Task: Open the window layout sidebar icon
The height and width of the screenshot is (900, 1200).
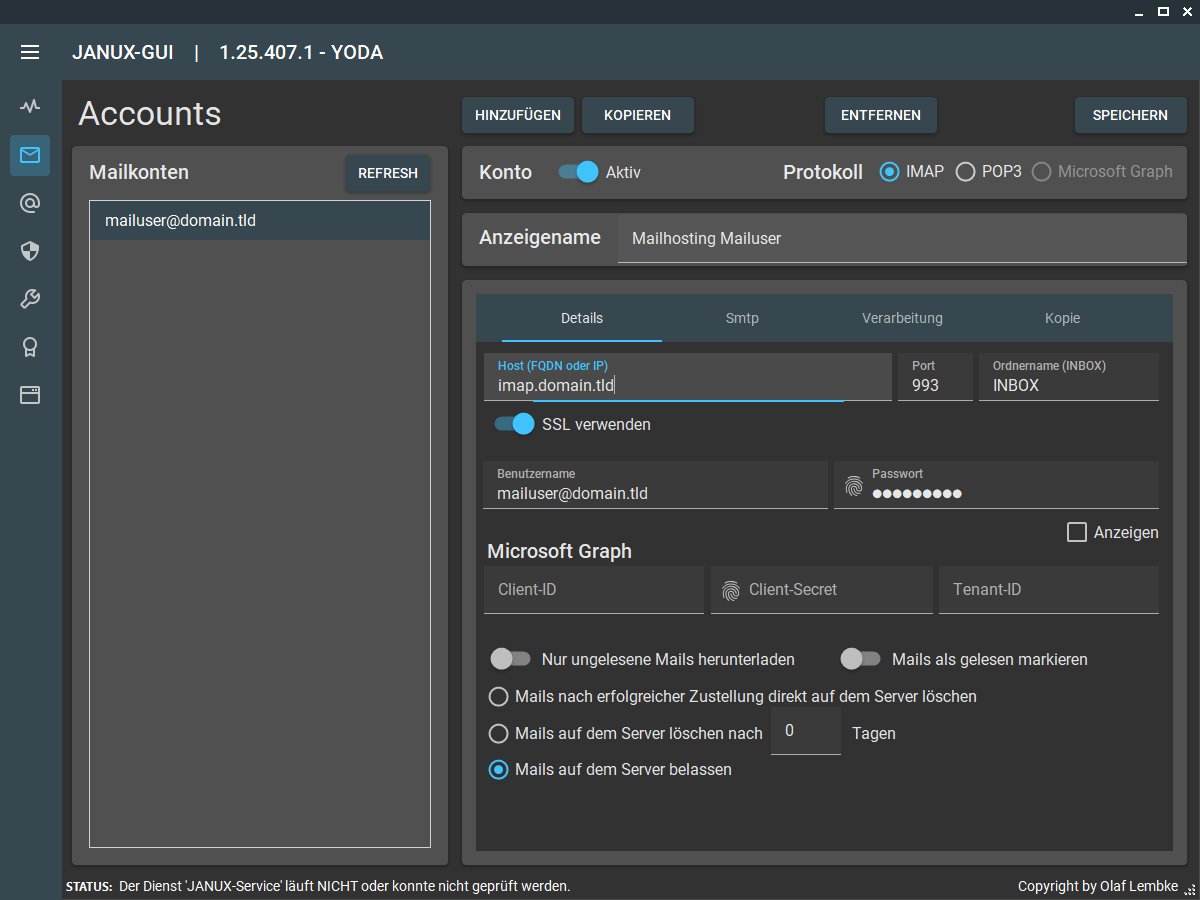Action: pos(30,395)
